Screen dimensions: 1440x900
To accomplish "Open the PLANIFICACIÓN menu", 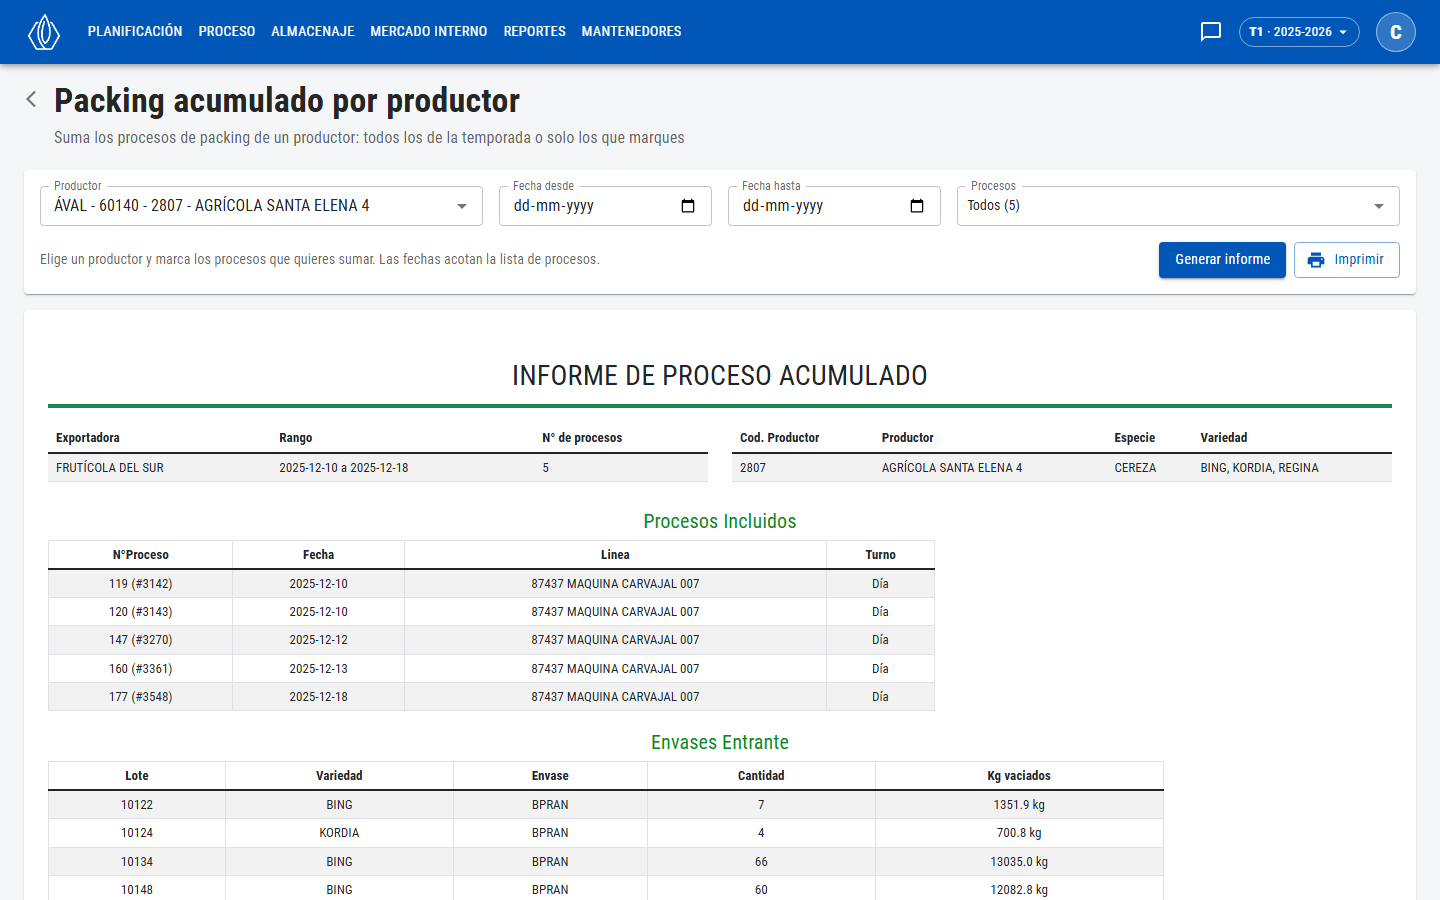I will tap(135, 32).
